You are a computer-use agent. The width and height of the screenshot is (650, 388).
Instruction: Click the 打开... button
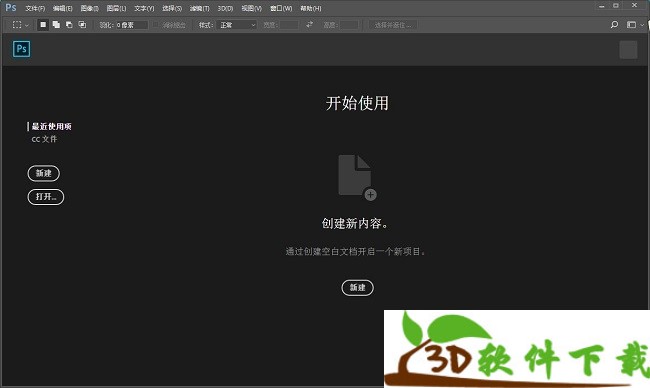coord(46,197)
